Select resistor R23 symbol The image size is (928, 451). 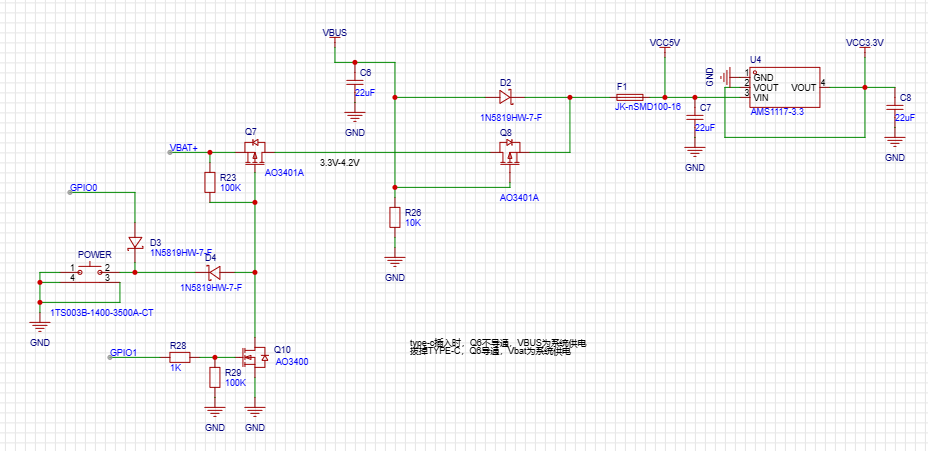click(x=210, y=182)
